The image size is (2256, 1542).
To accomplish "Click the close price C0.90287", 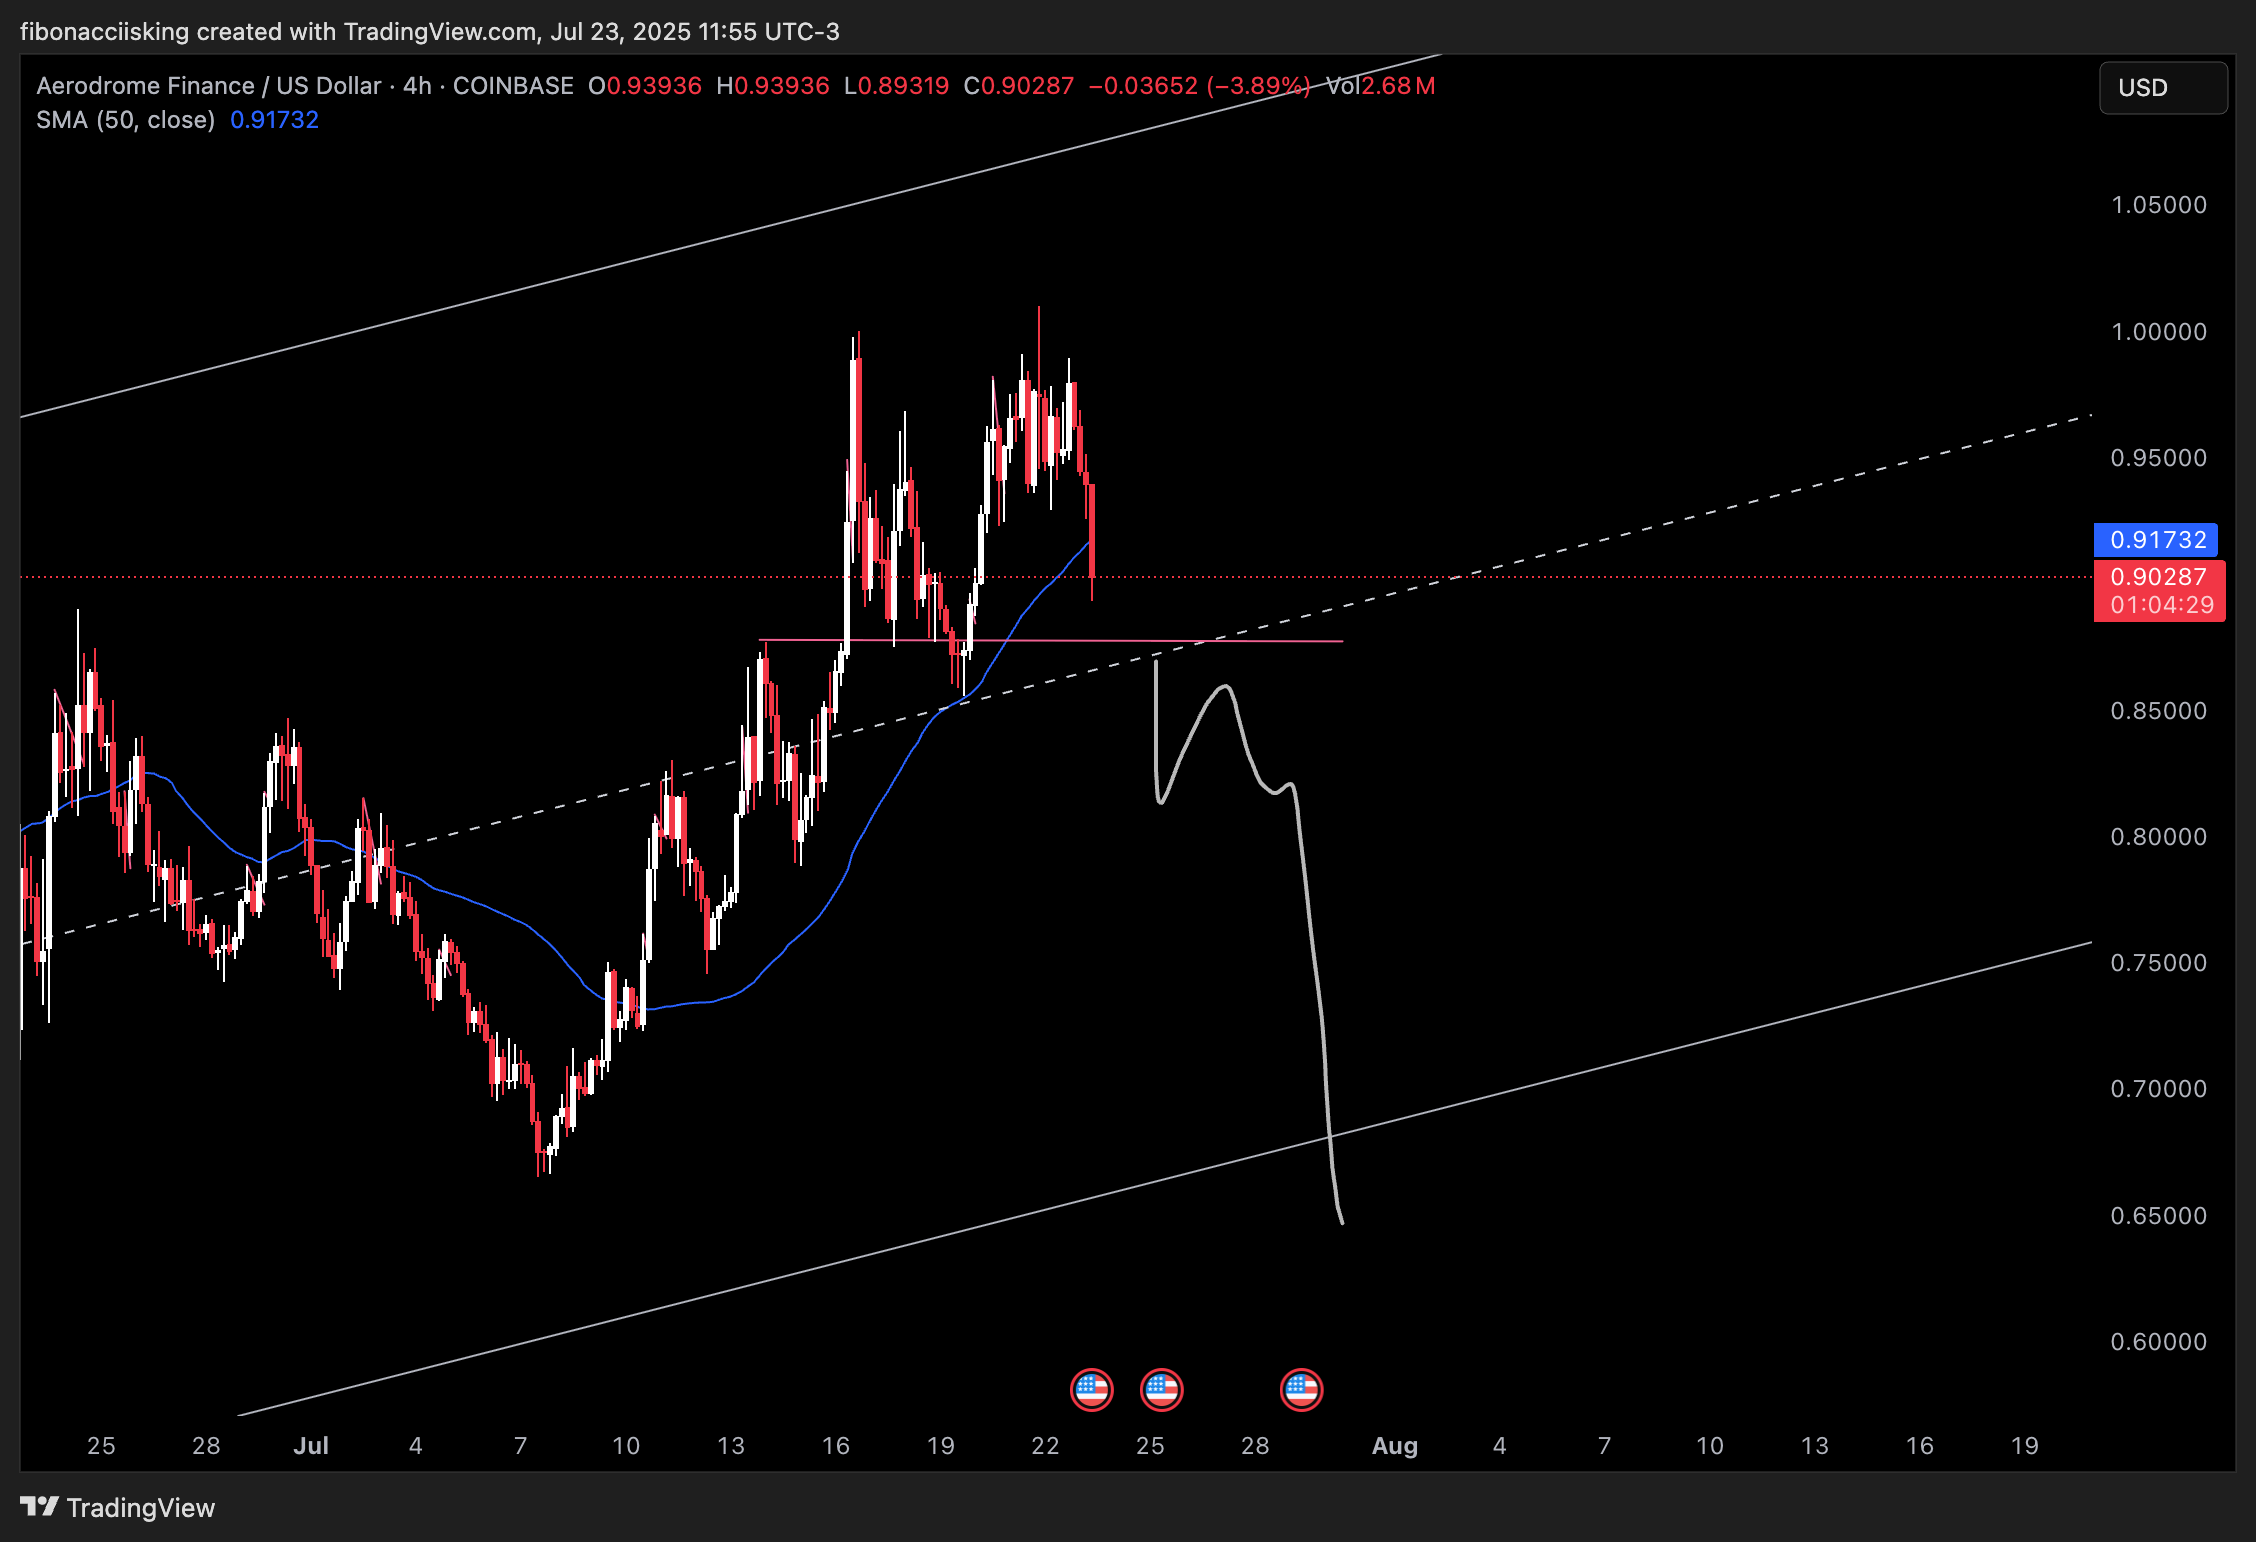I will coord(1019,86).
